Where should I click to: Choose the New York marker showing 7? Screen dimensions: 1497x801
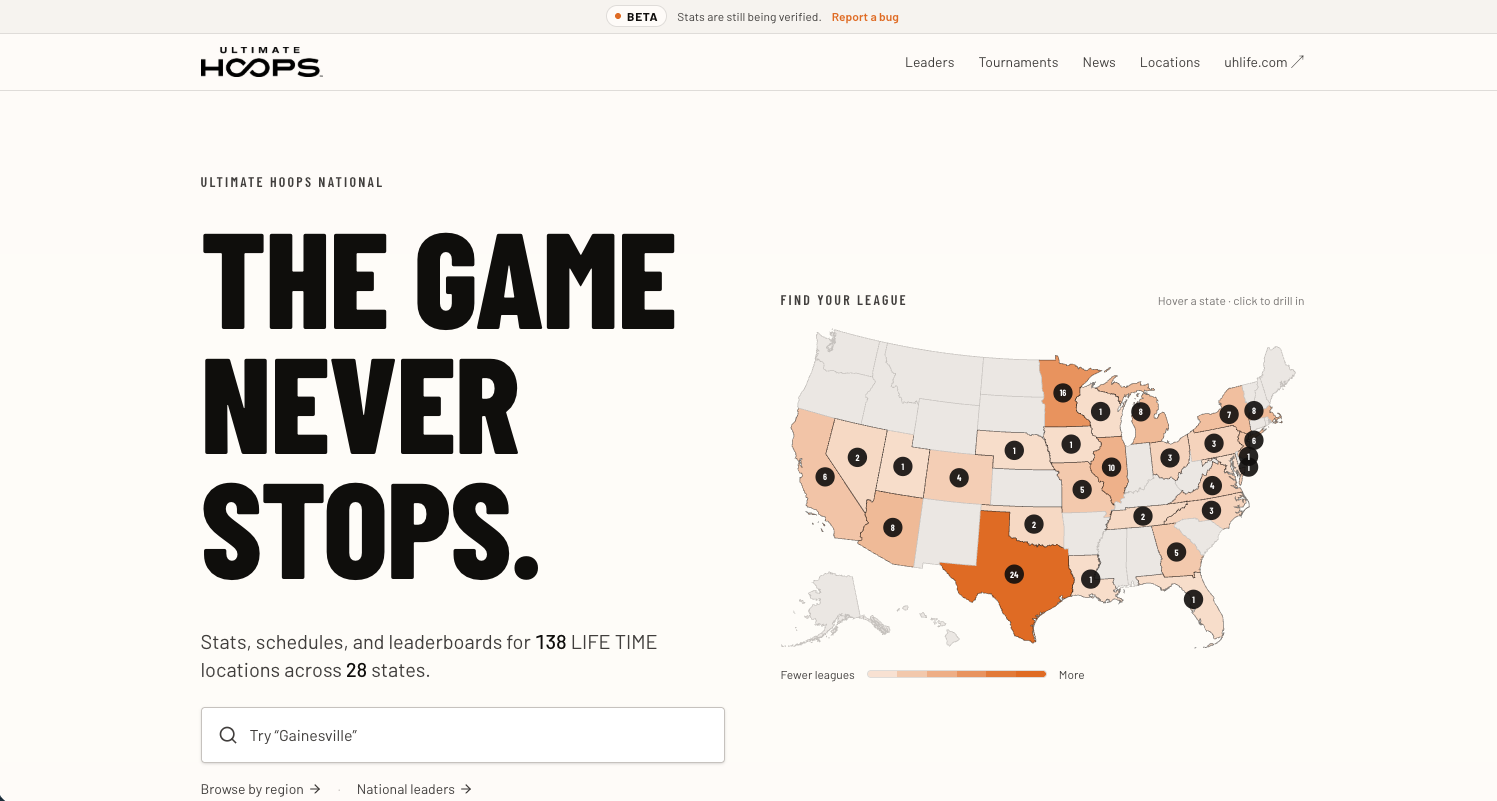(x=1229, y=415)
